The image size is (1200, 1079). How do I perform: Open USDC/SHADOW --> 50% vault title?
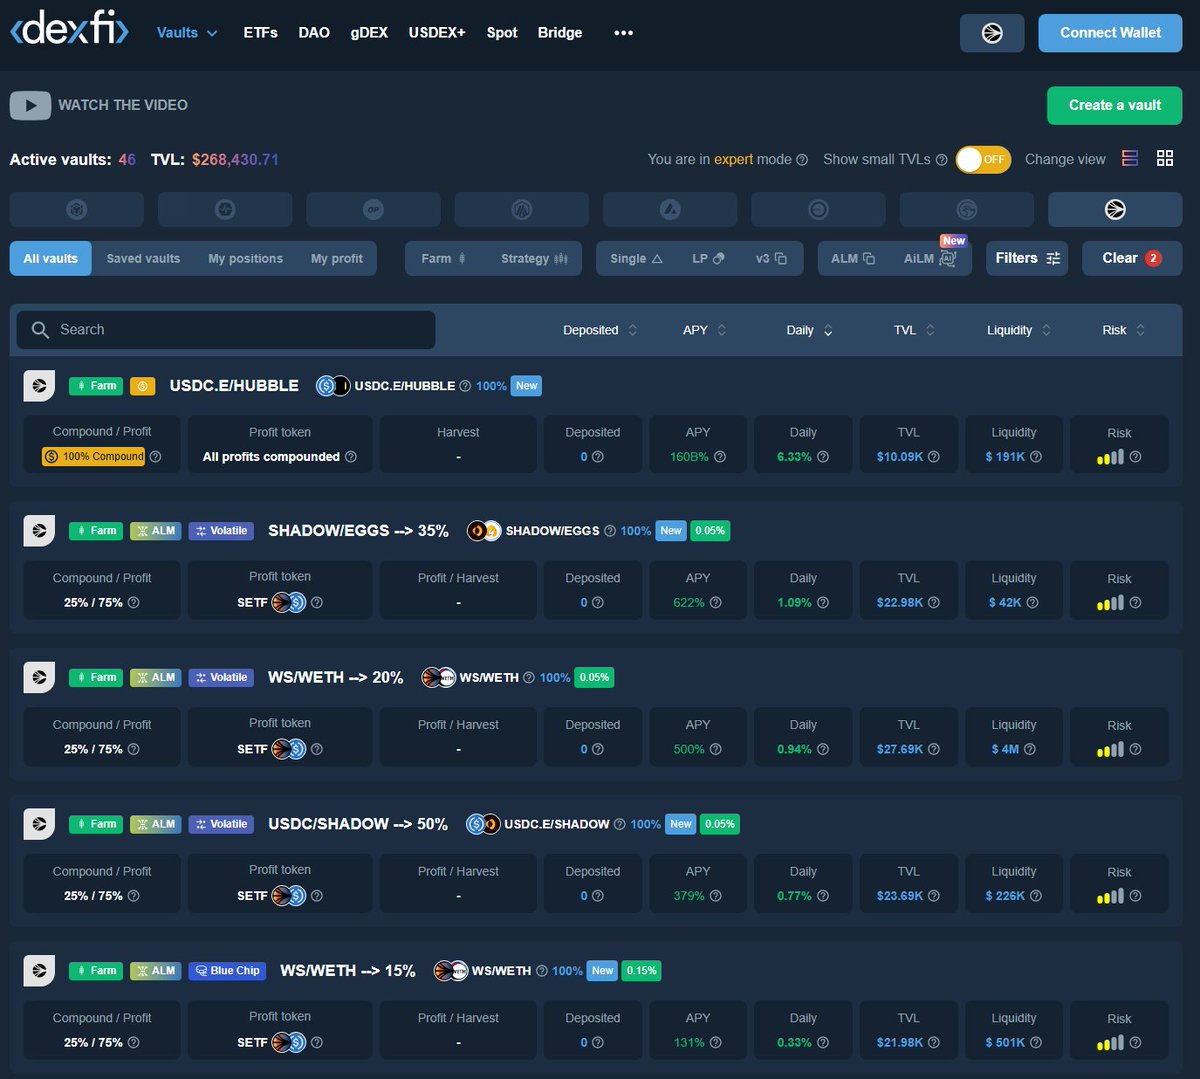click(358, 825)
